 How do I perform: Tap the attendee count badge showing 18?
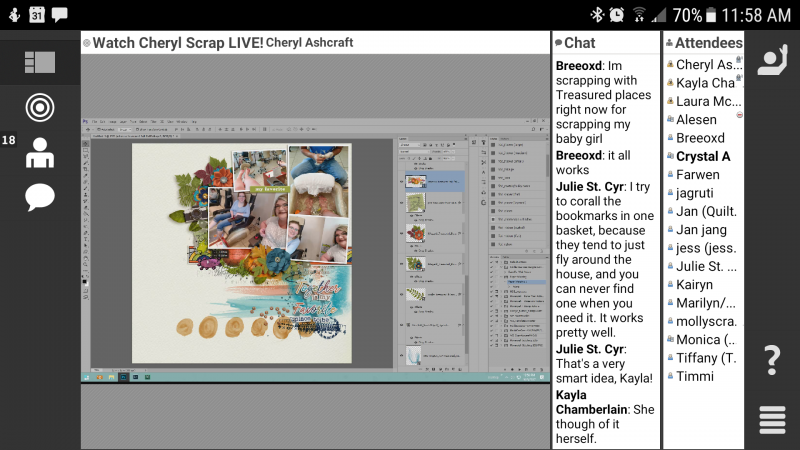point(9,140)
